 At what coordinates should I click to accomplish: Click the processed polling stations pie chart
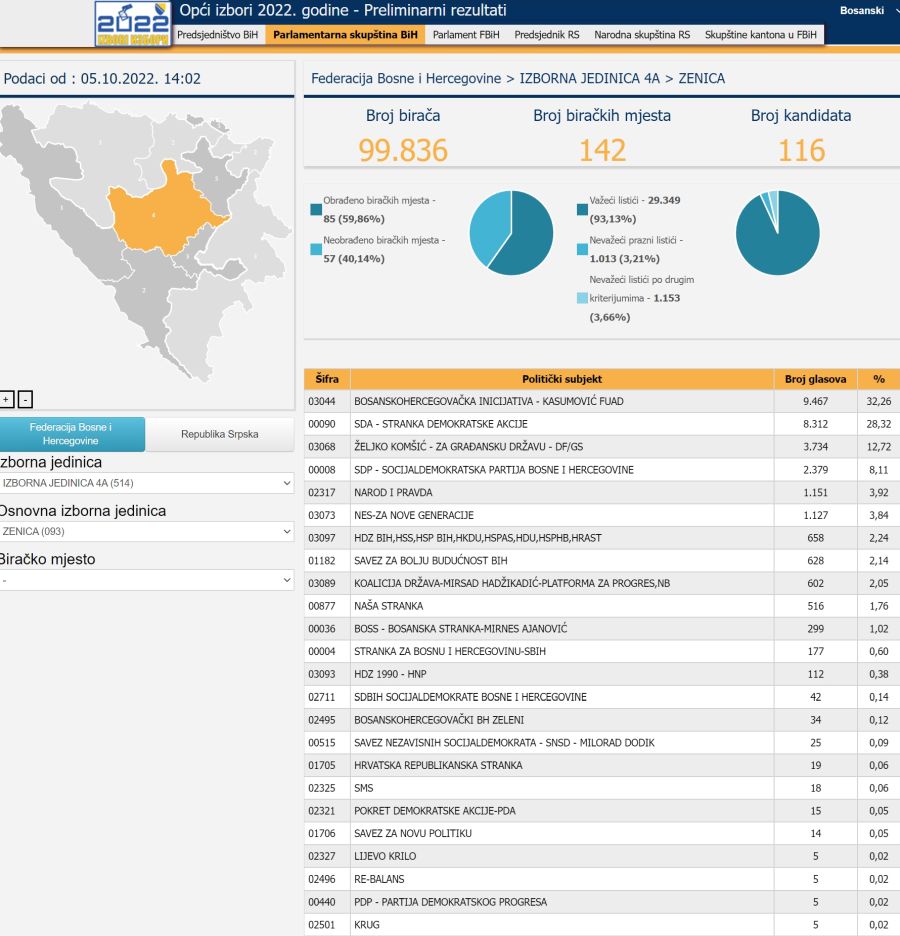pyautogui.click(x=511, y=232)
